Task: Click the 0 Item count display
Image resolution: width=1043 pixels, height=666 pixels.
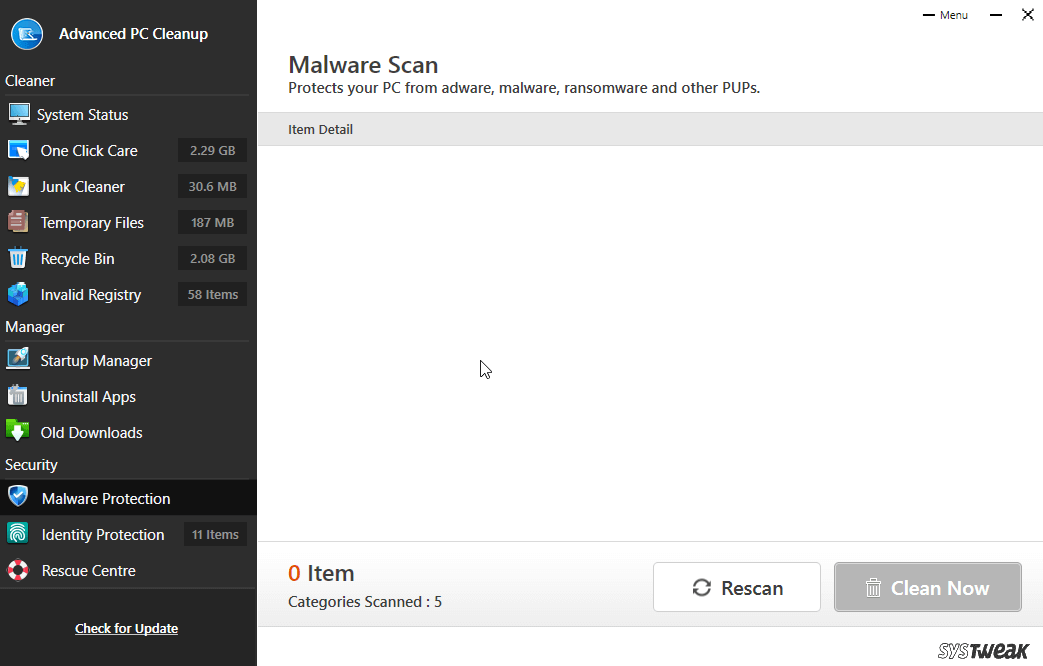Action: click(x=321, y=573)
